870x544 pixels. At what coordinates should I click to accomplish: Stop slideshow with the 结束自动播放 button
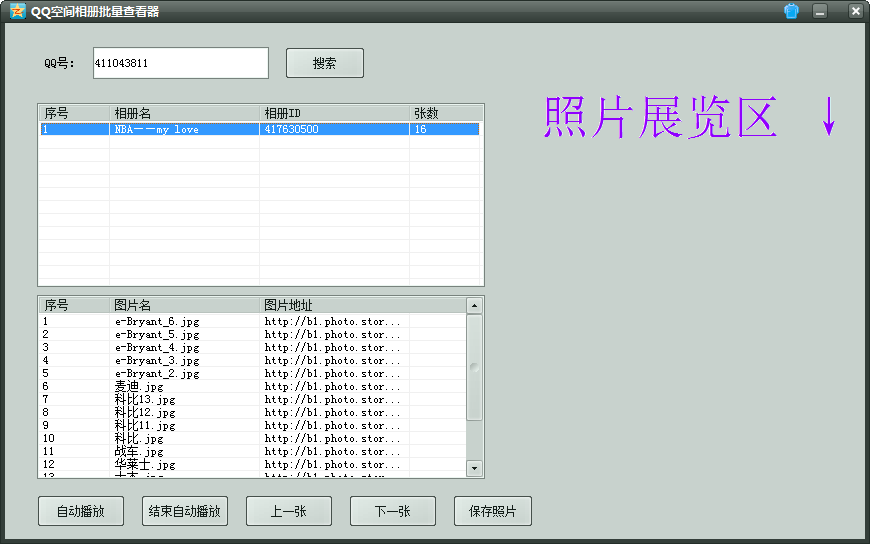(x=185, y=511)
